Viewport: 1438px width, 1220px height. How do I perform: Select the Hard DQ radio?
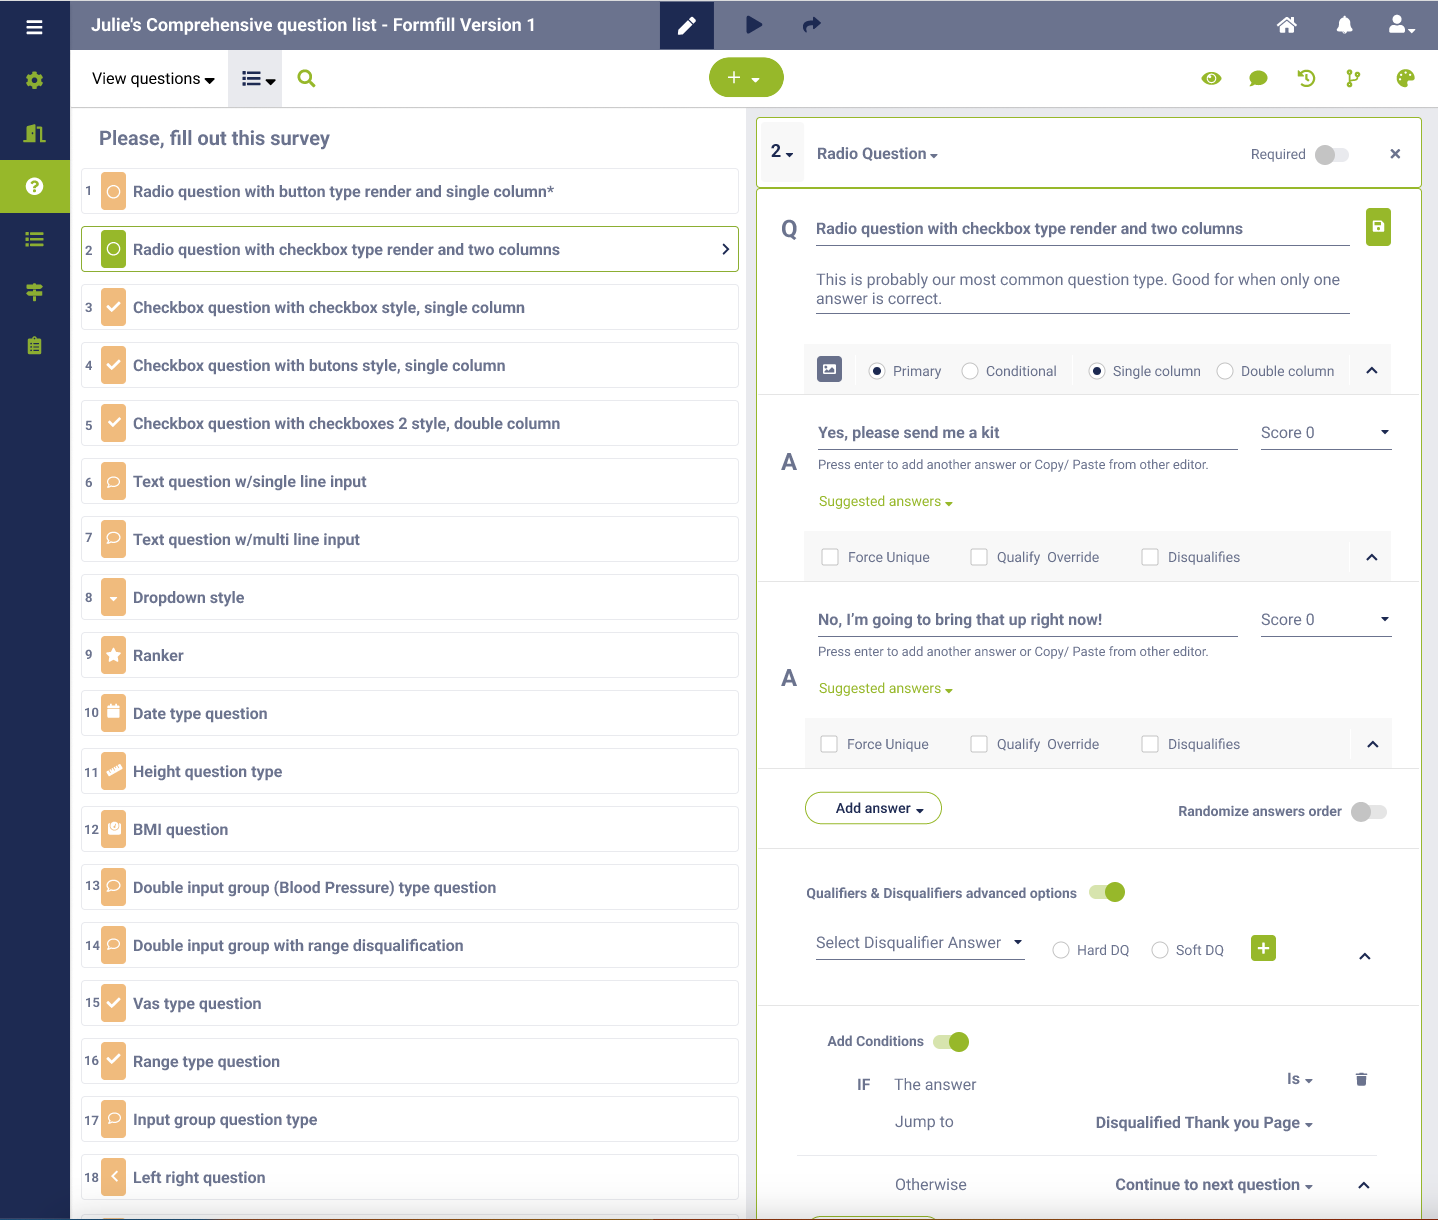click(x=1061, y=950)
